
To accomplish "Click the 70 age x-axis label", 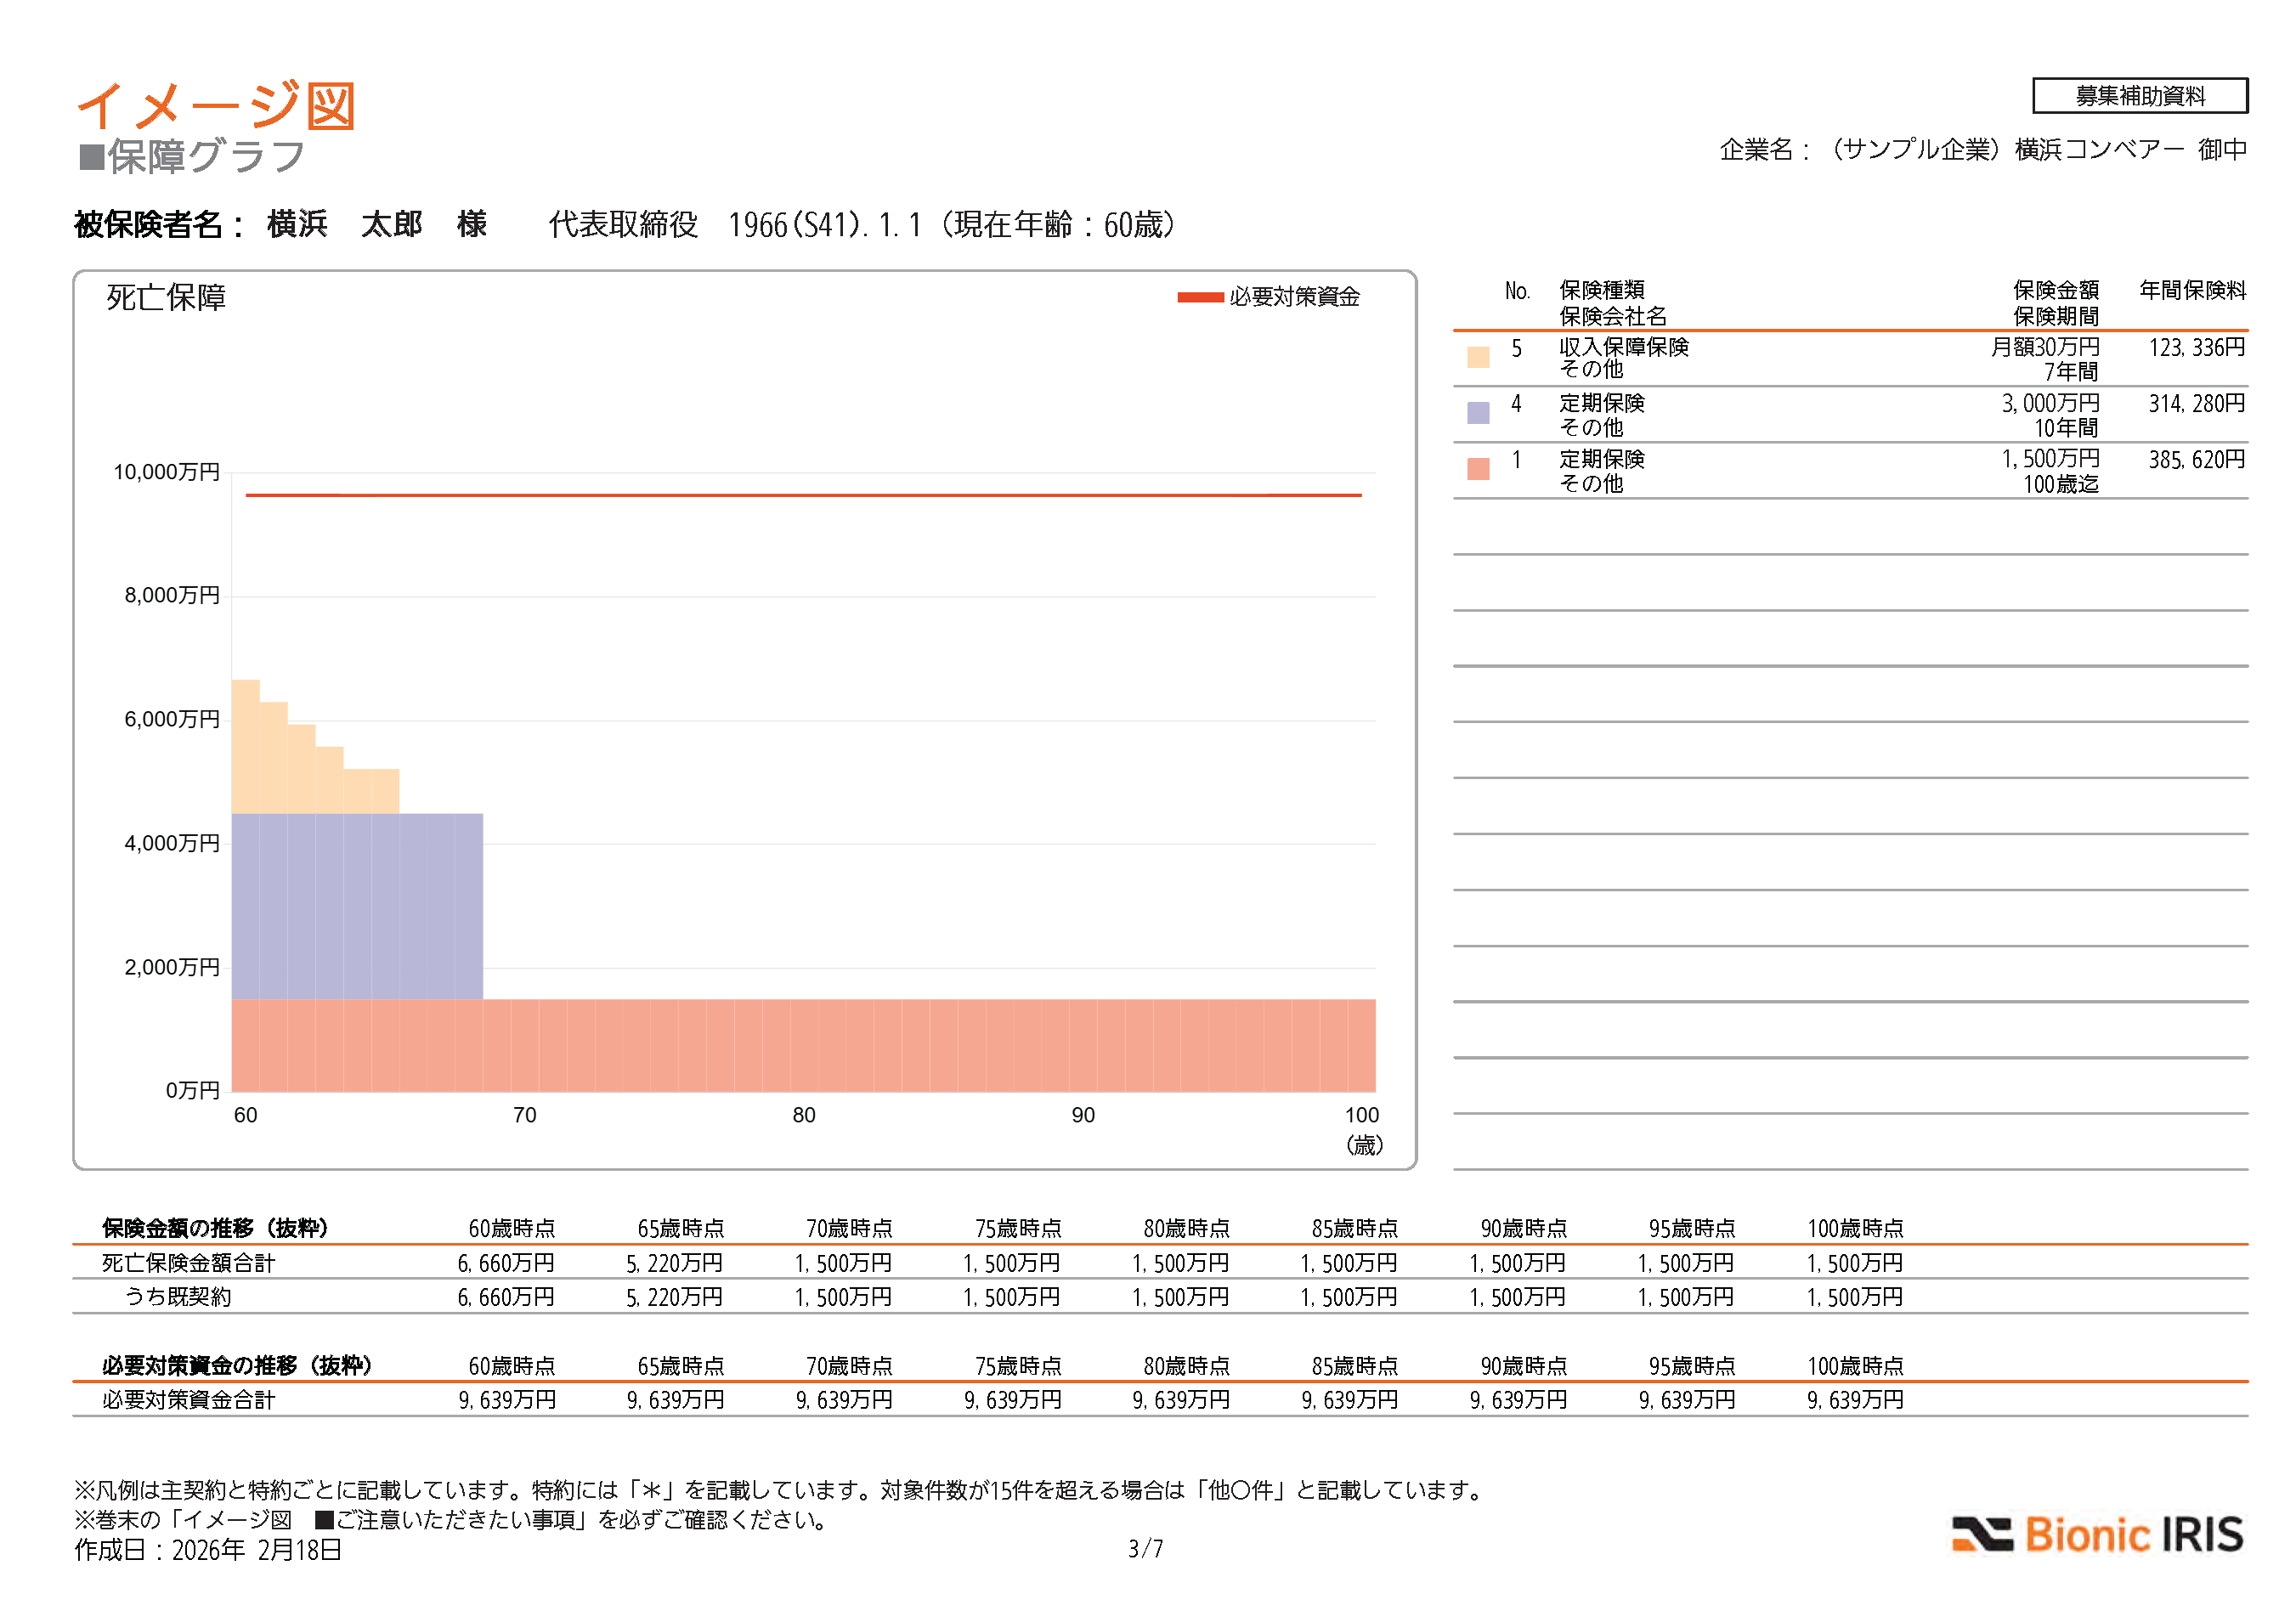I will (524, 1115).
